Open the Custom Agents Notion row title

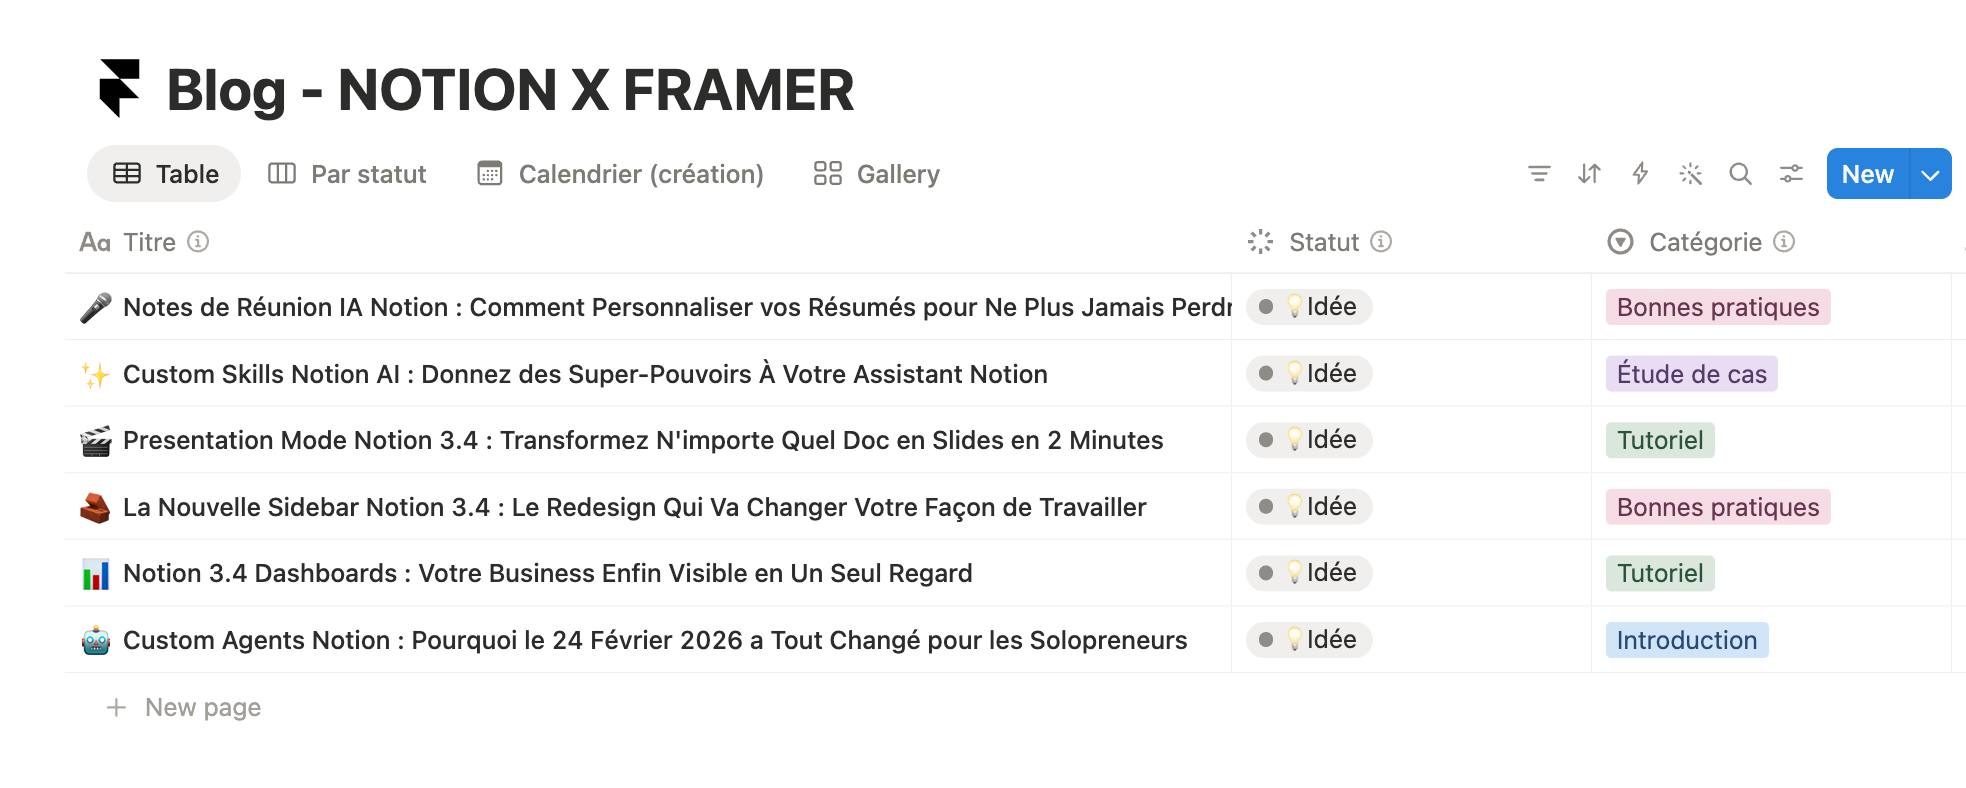click(654, 640)
